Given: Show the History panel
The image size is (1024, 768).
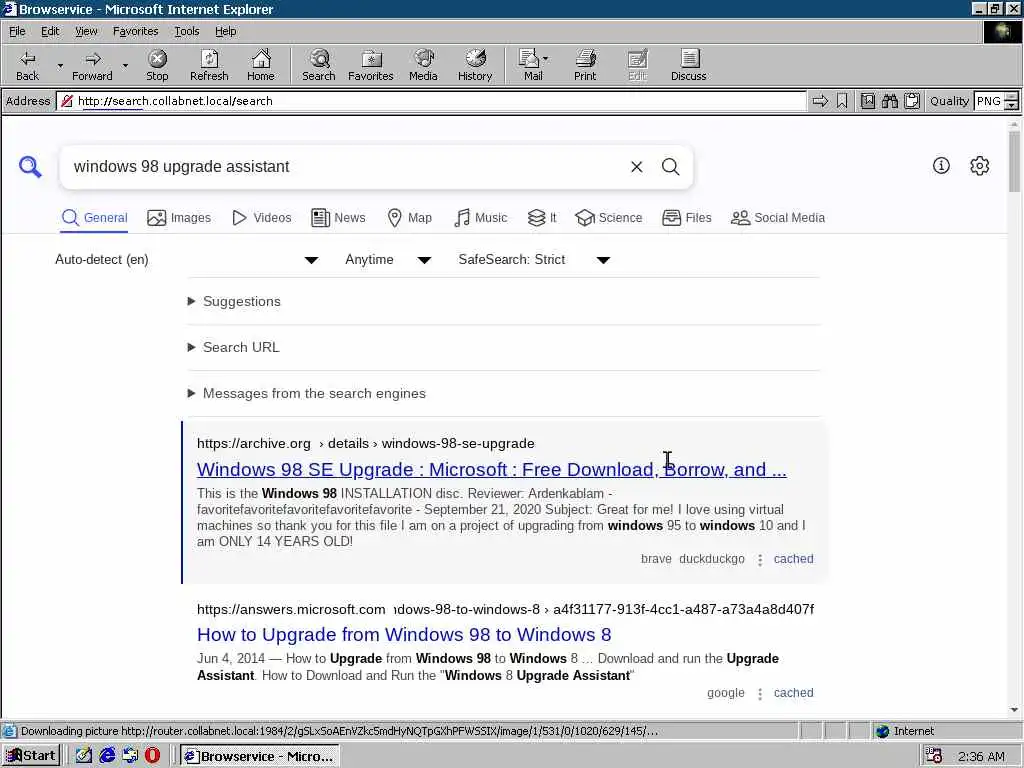Looking at the screenshot, I should [x=475, y=65].
